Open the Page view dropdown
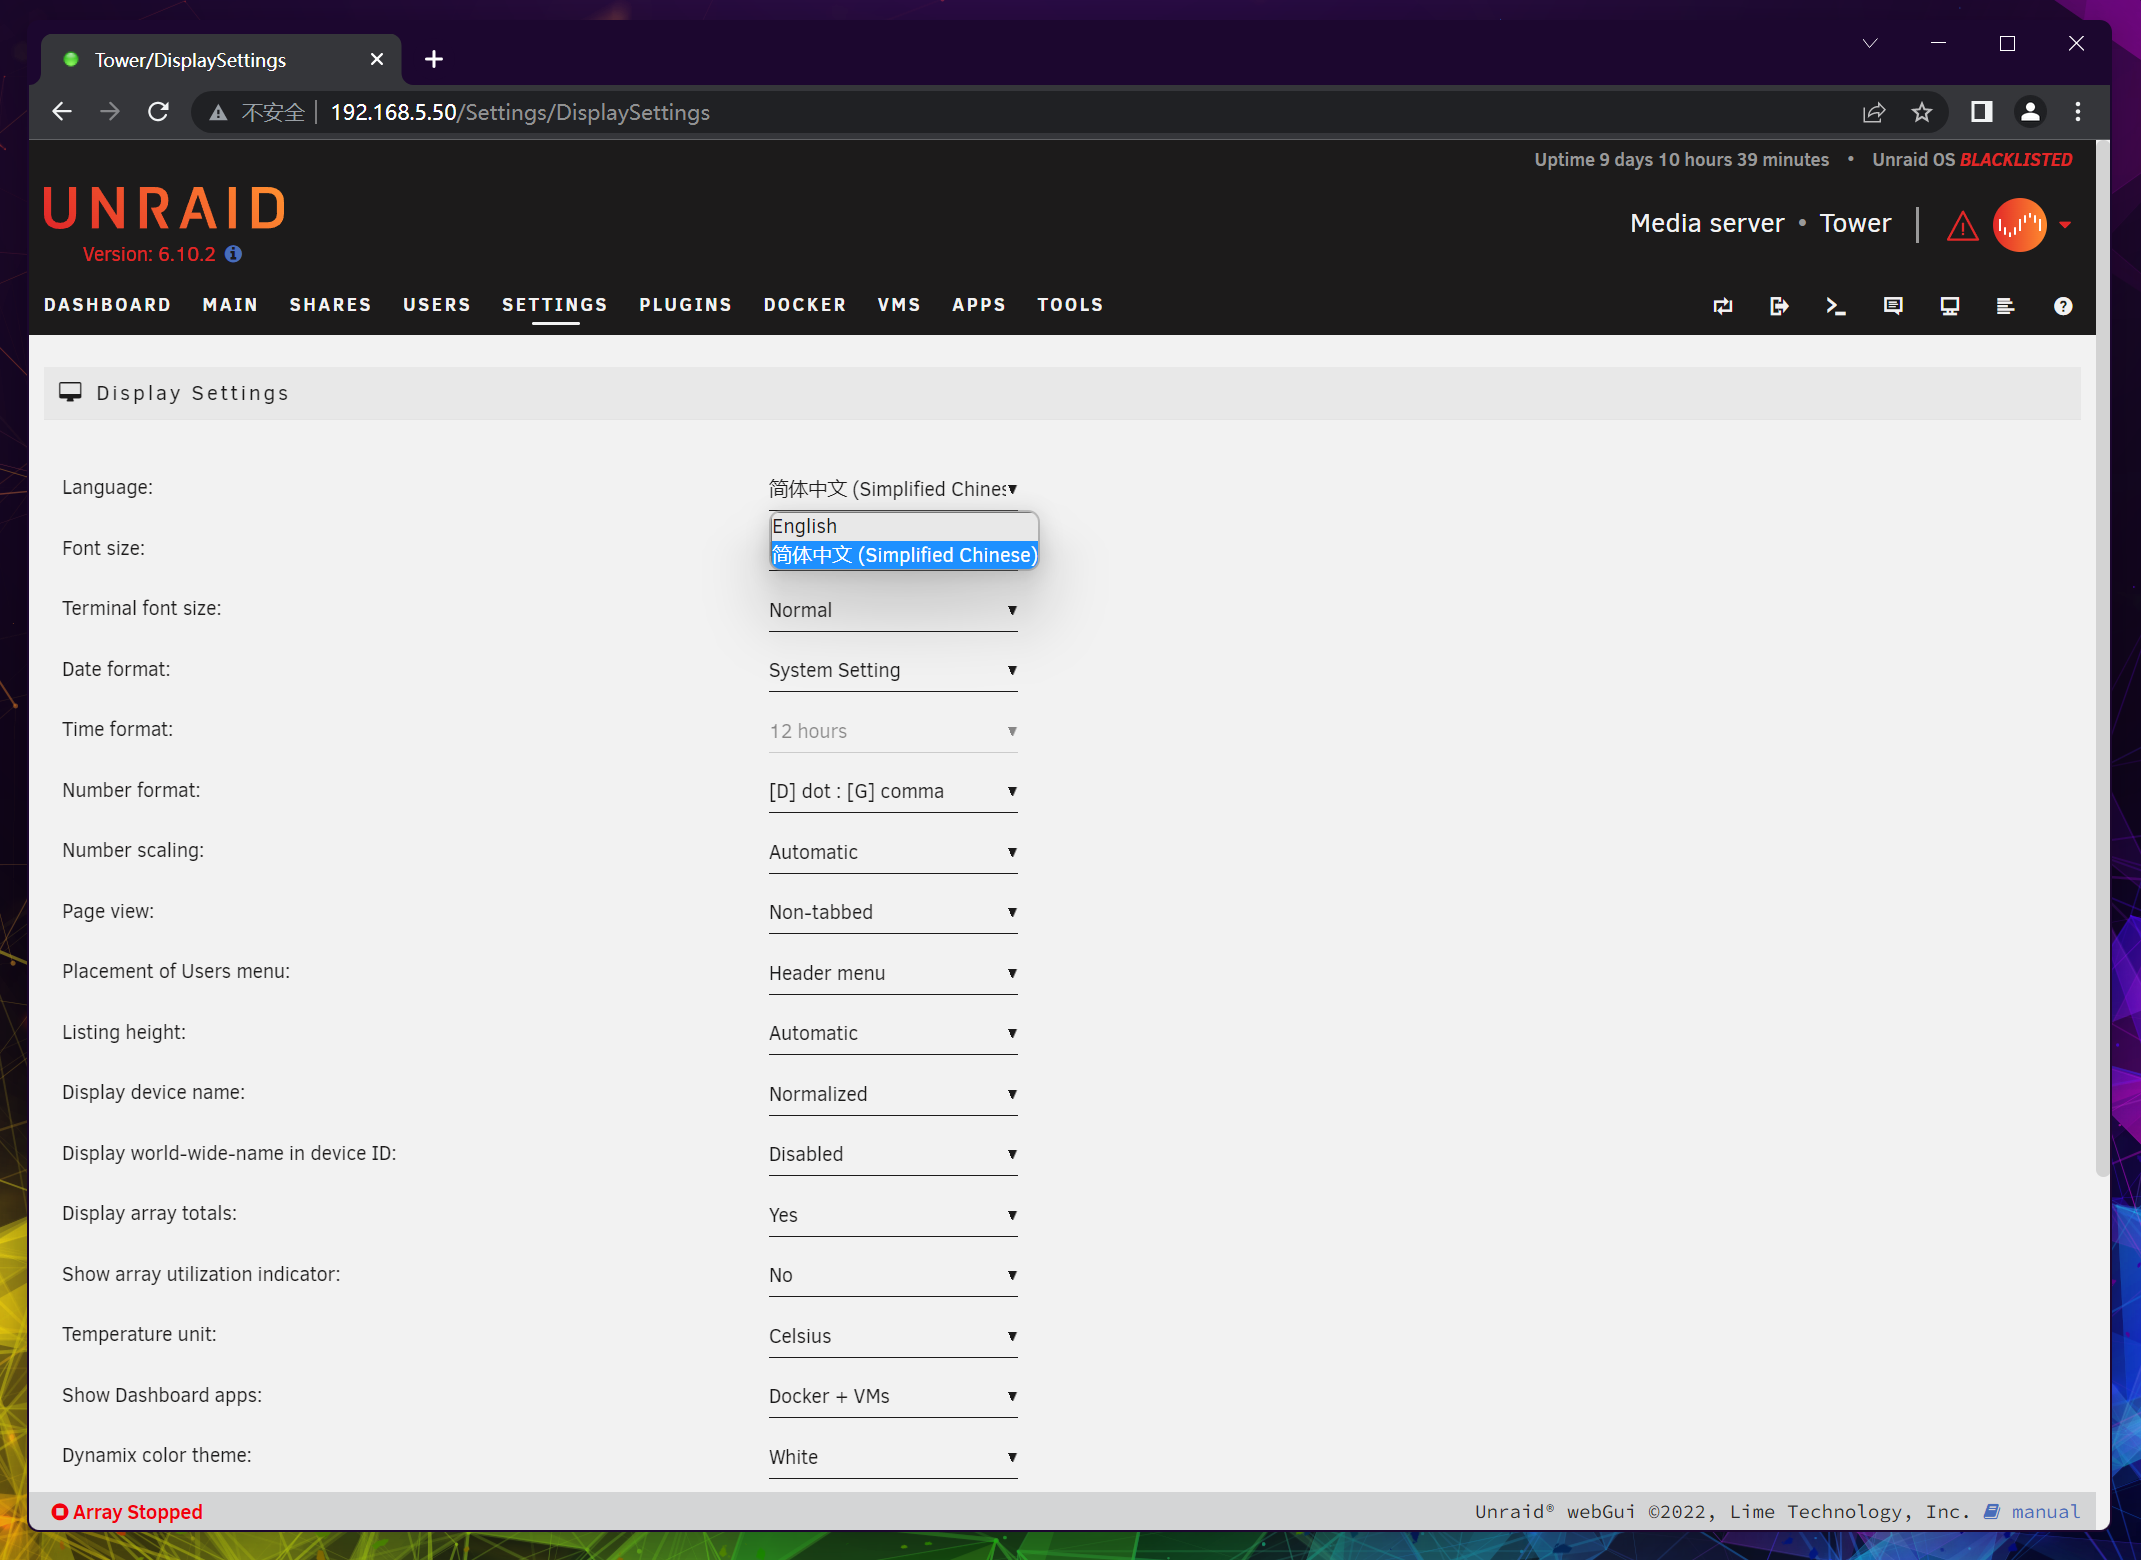The height and width of the screenshot is (1560, 2141). (x=892, y=913)
